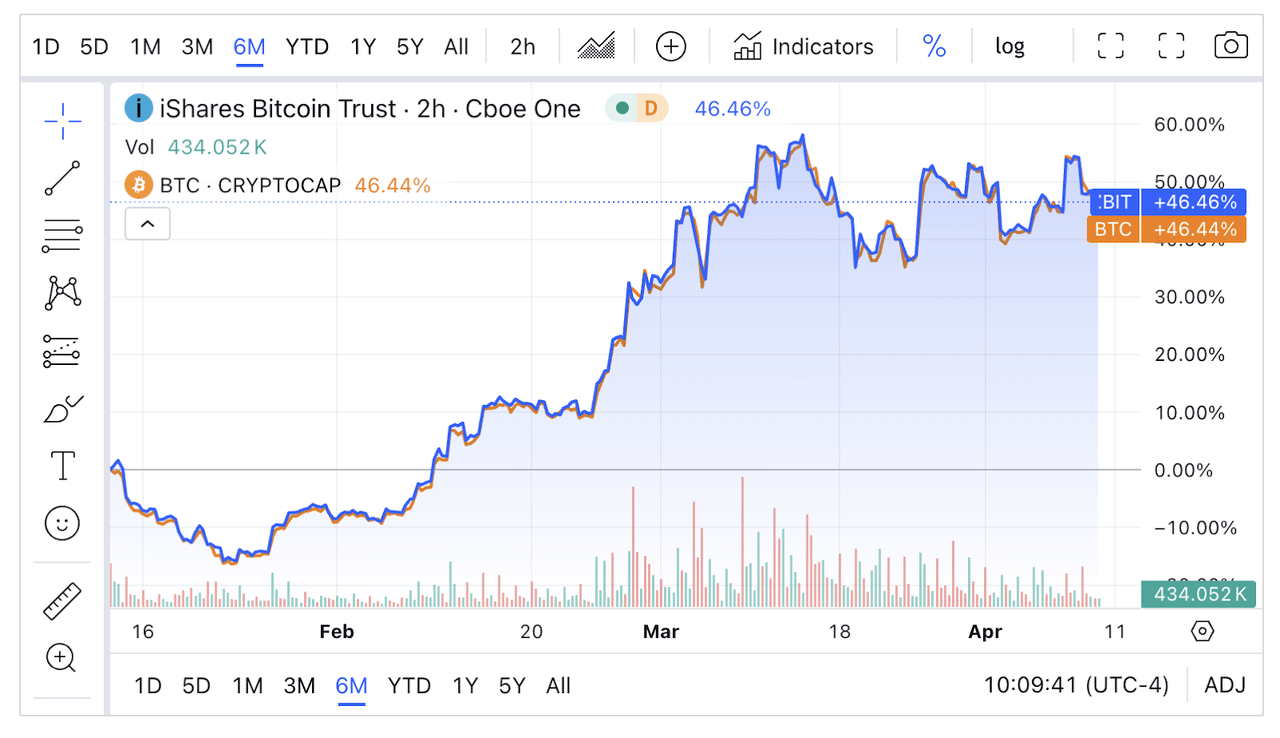Select 3M range in top toolbar
The width and height of the screenshot is (1280, 738).
(197, 46)
